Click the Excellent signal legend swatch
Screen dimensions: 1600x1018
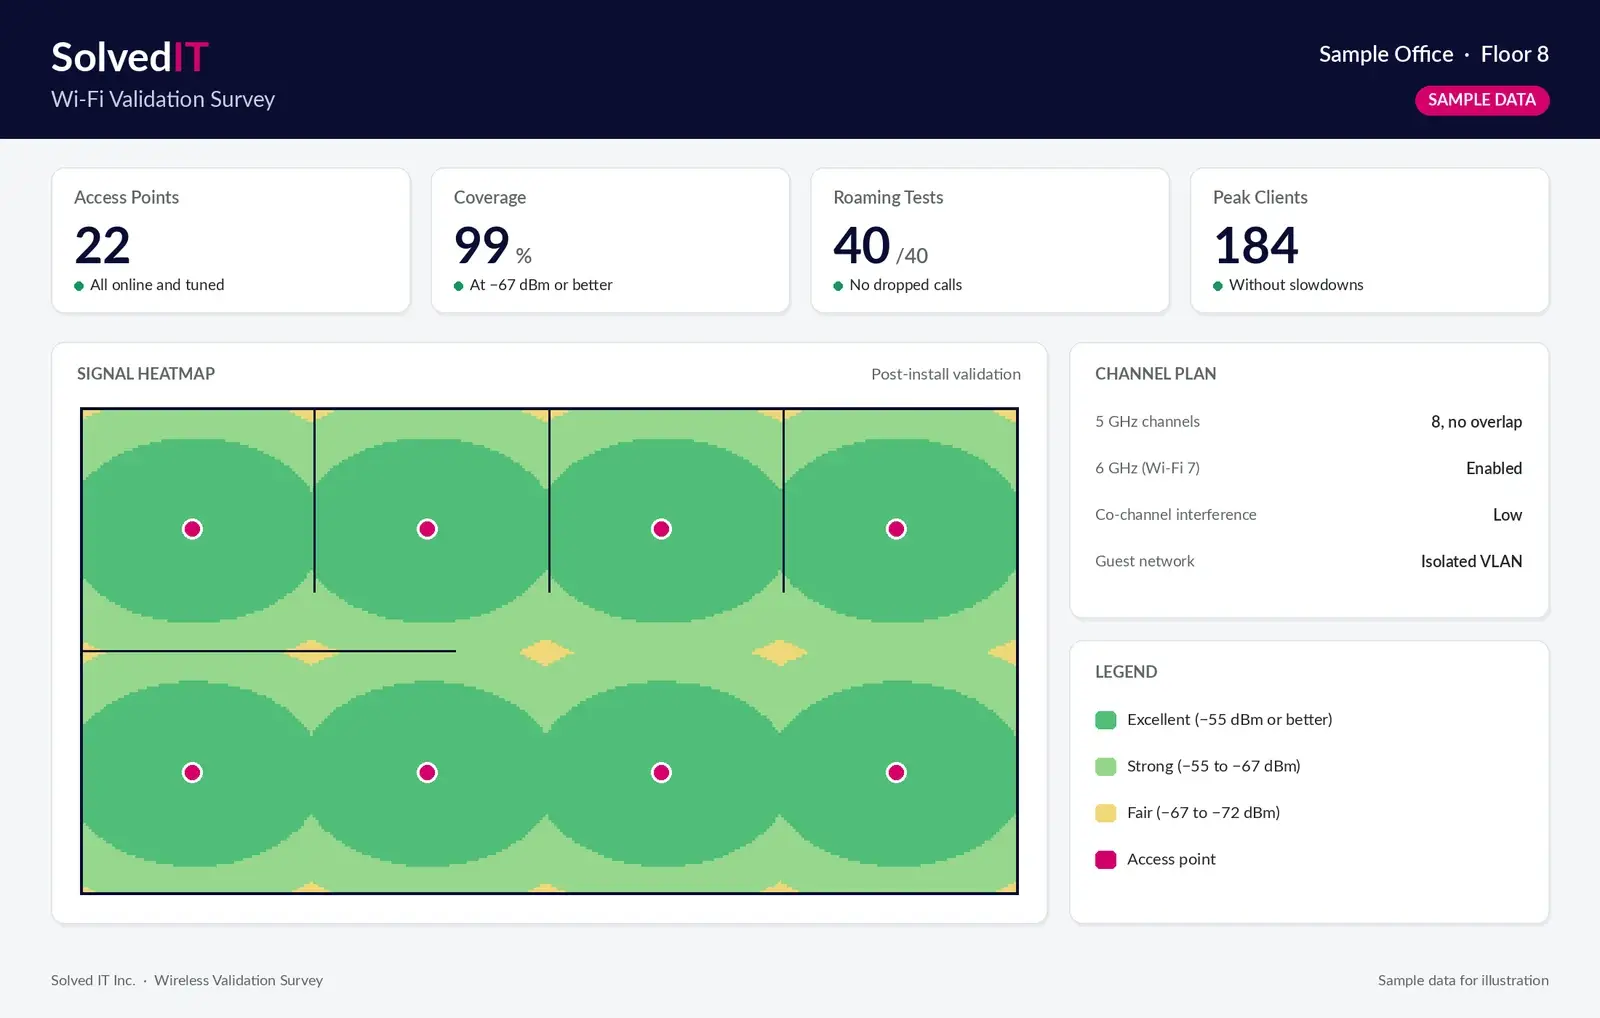[x=1105, y=720]
